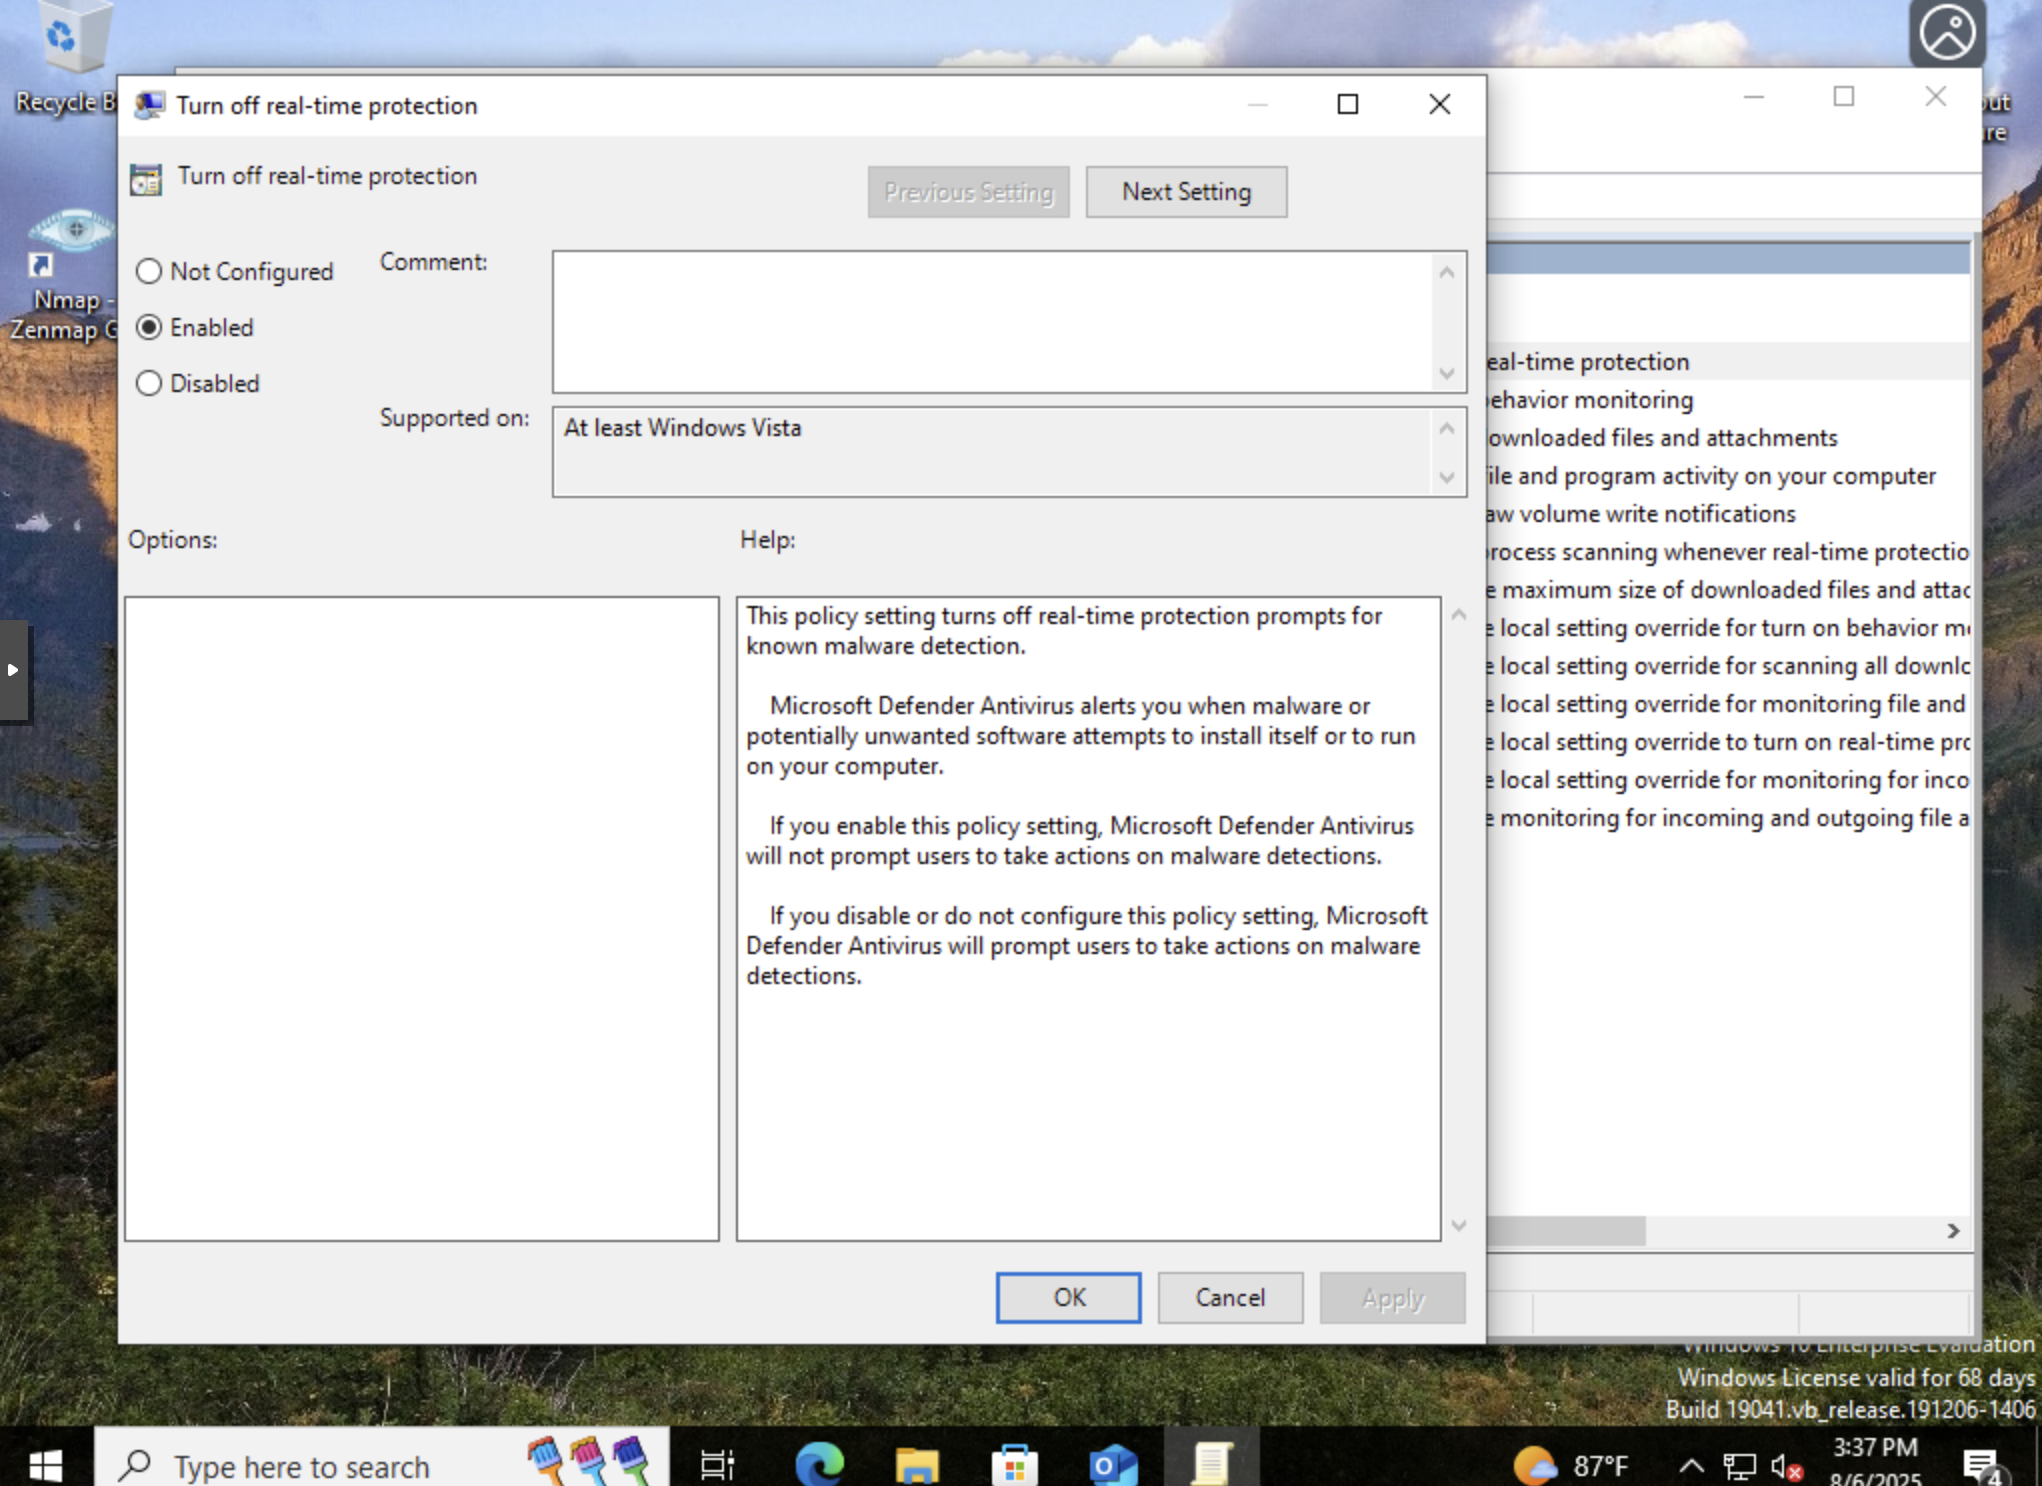Click the user account icon at top right

[x=1946, y=33]
